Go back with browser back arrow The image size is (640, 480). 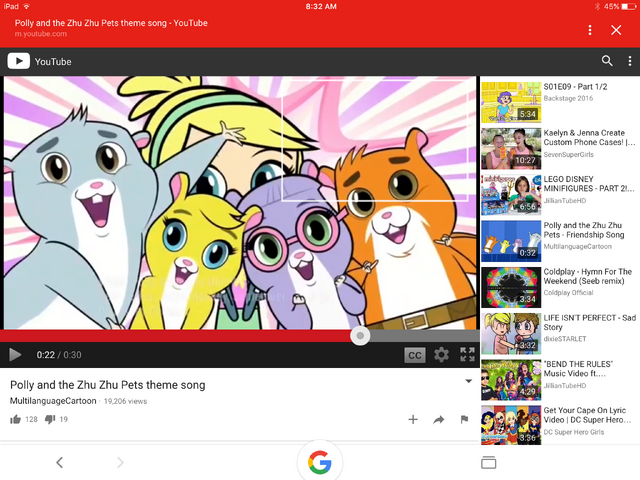(60, 462)
